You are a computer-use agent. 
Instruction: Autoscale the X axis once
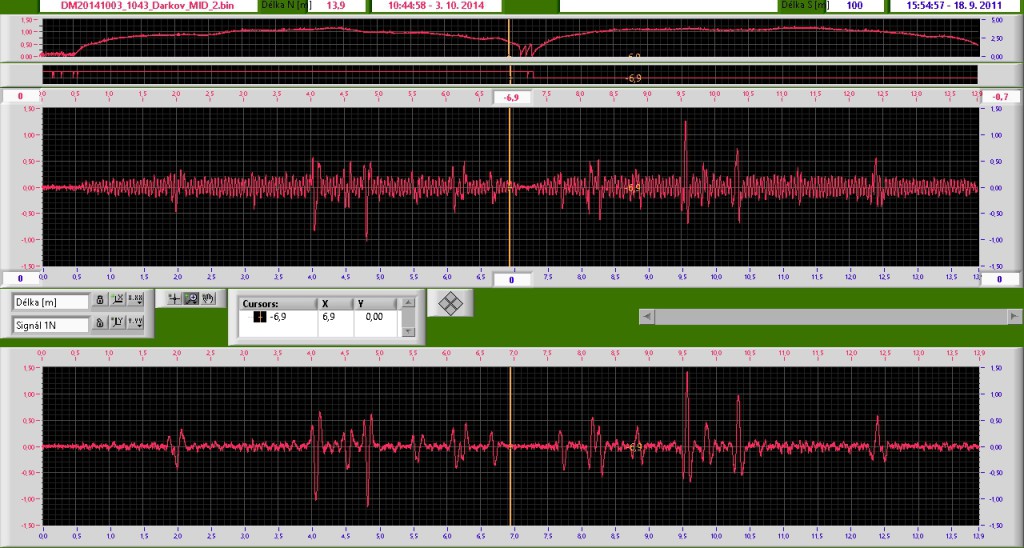tap(118, 300)
